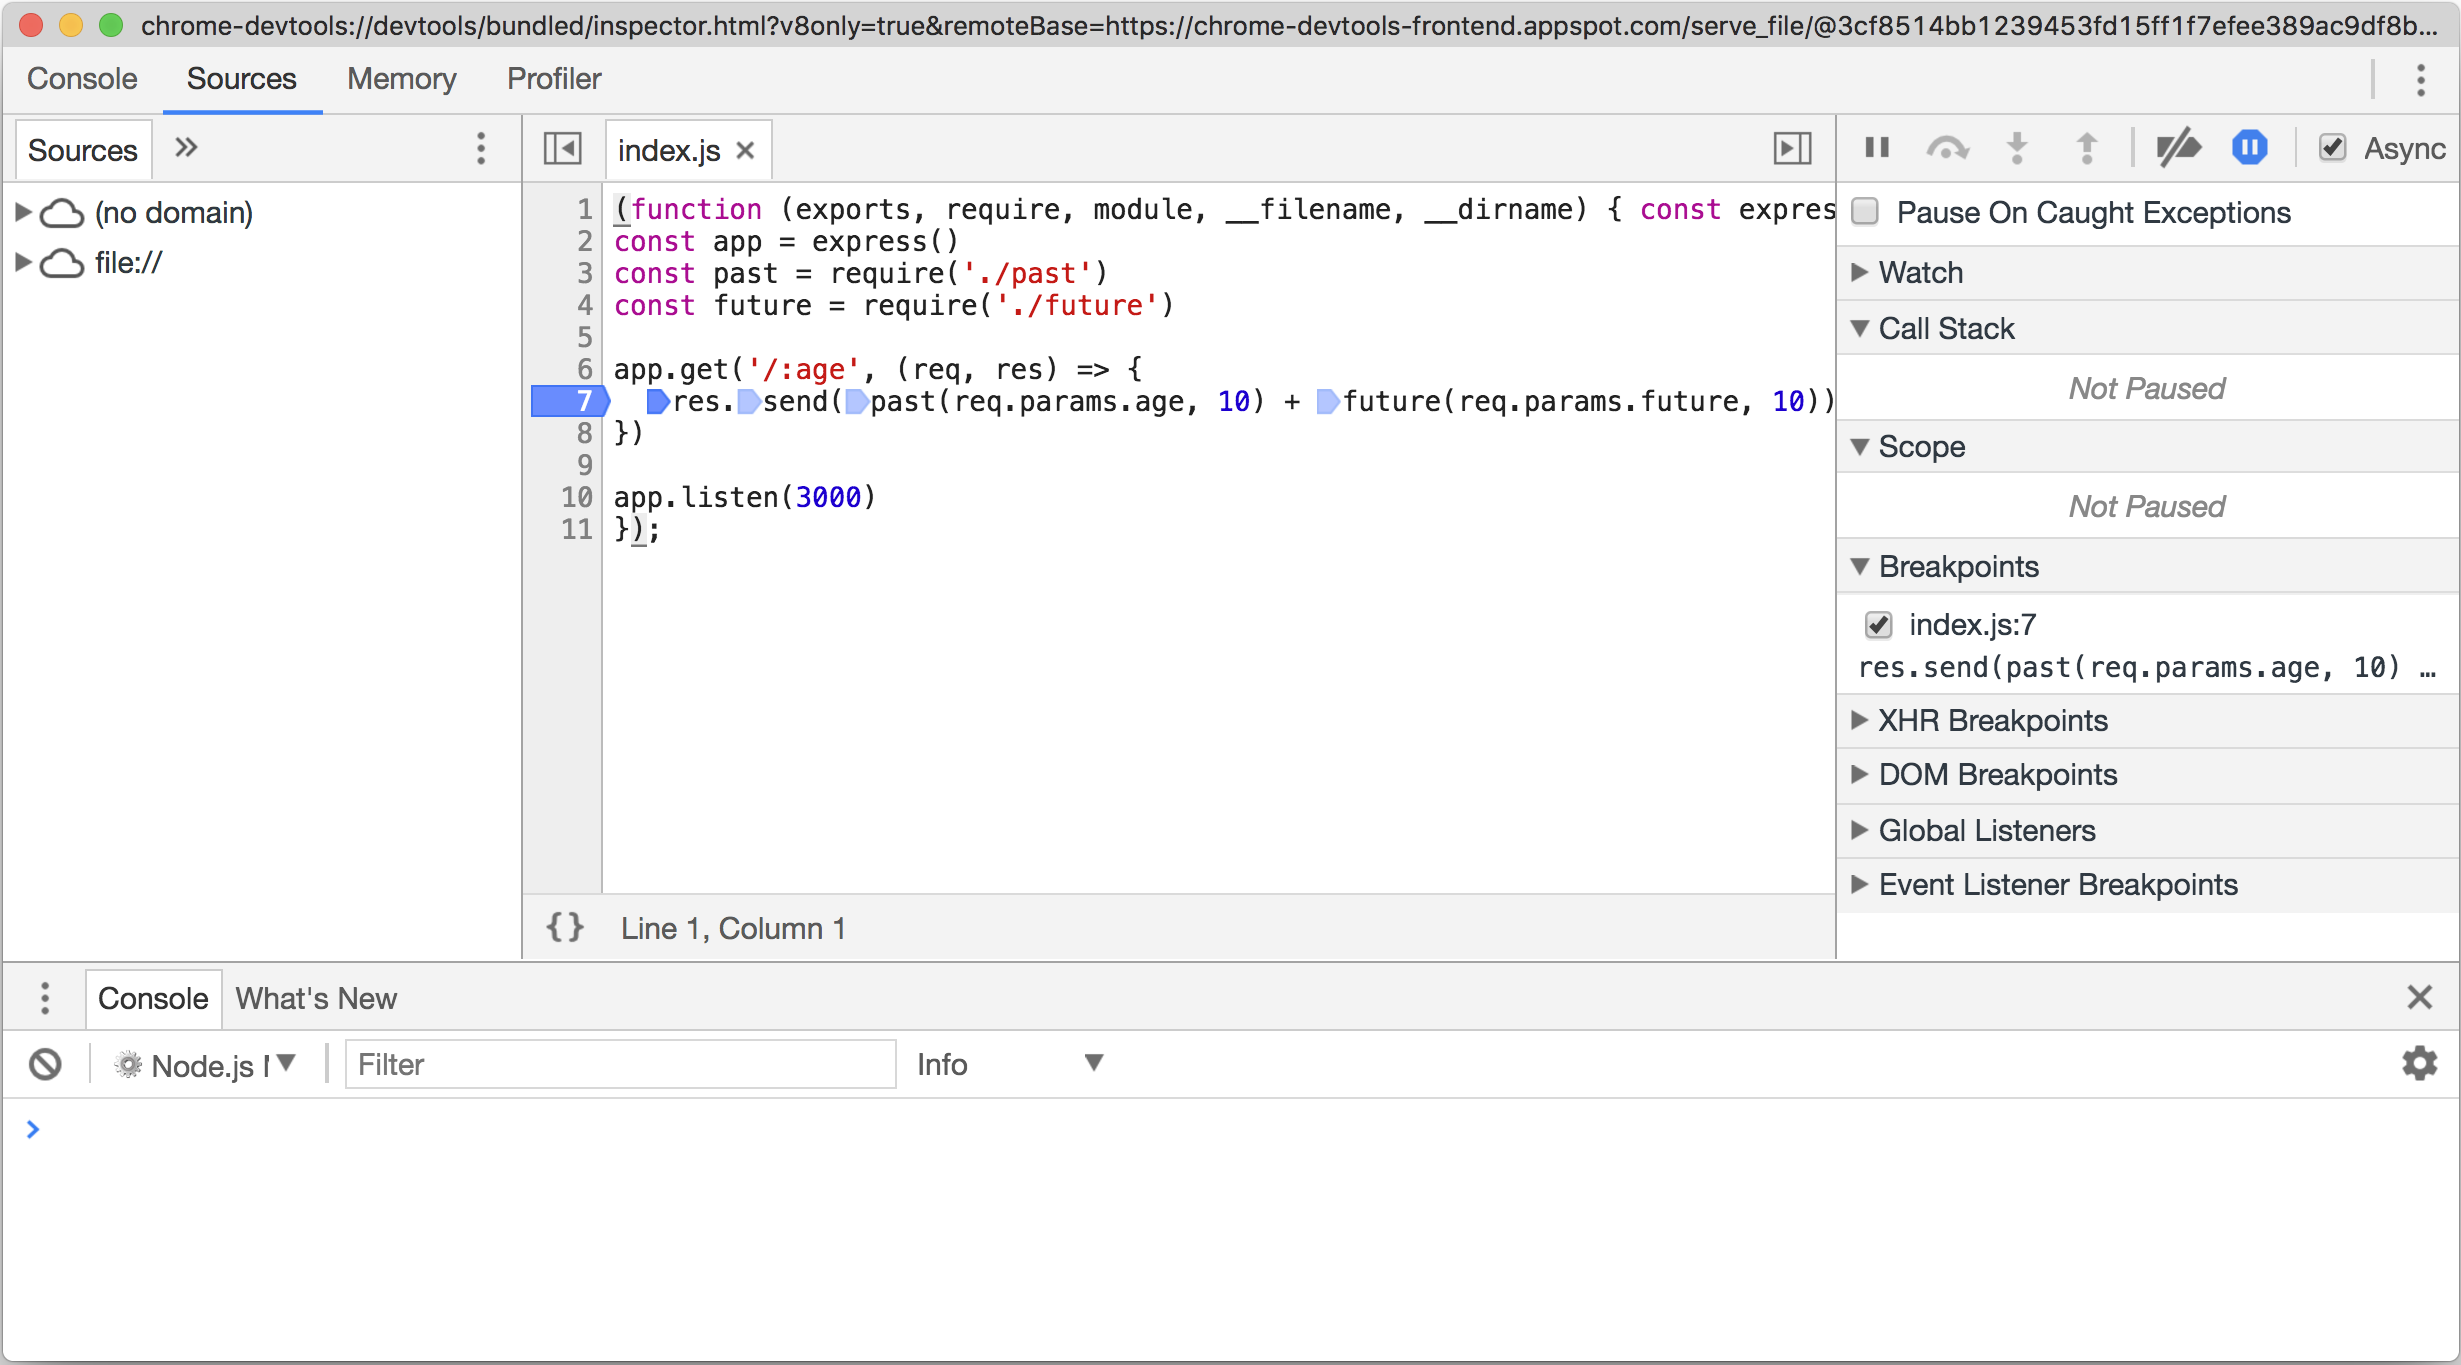Click the app.listen(3000) code line
This screenshot has height=1365, width=2461.
coord(745,497)
